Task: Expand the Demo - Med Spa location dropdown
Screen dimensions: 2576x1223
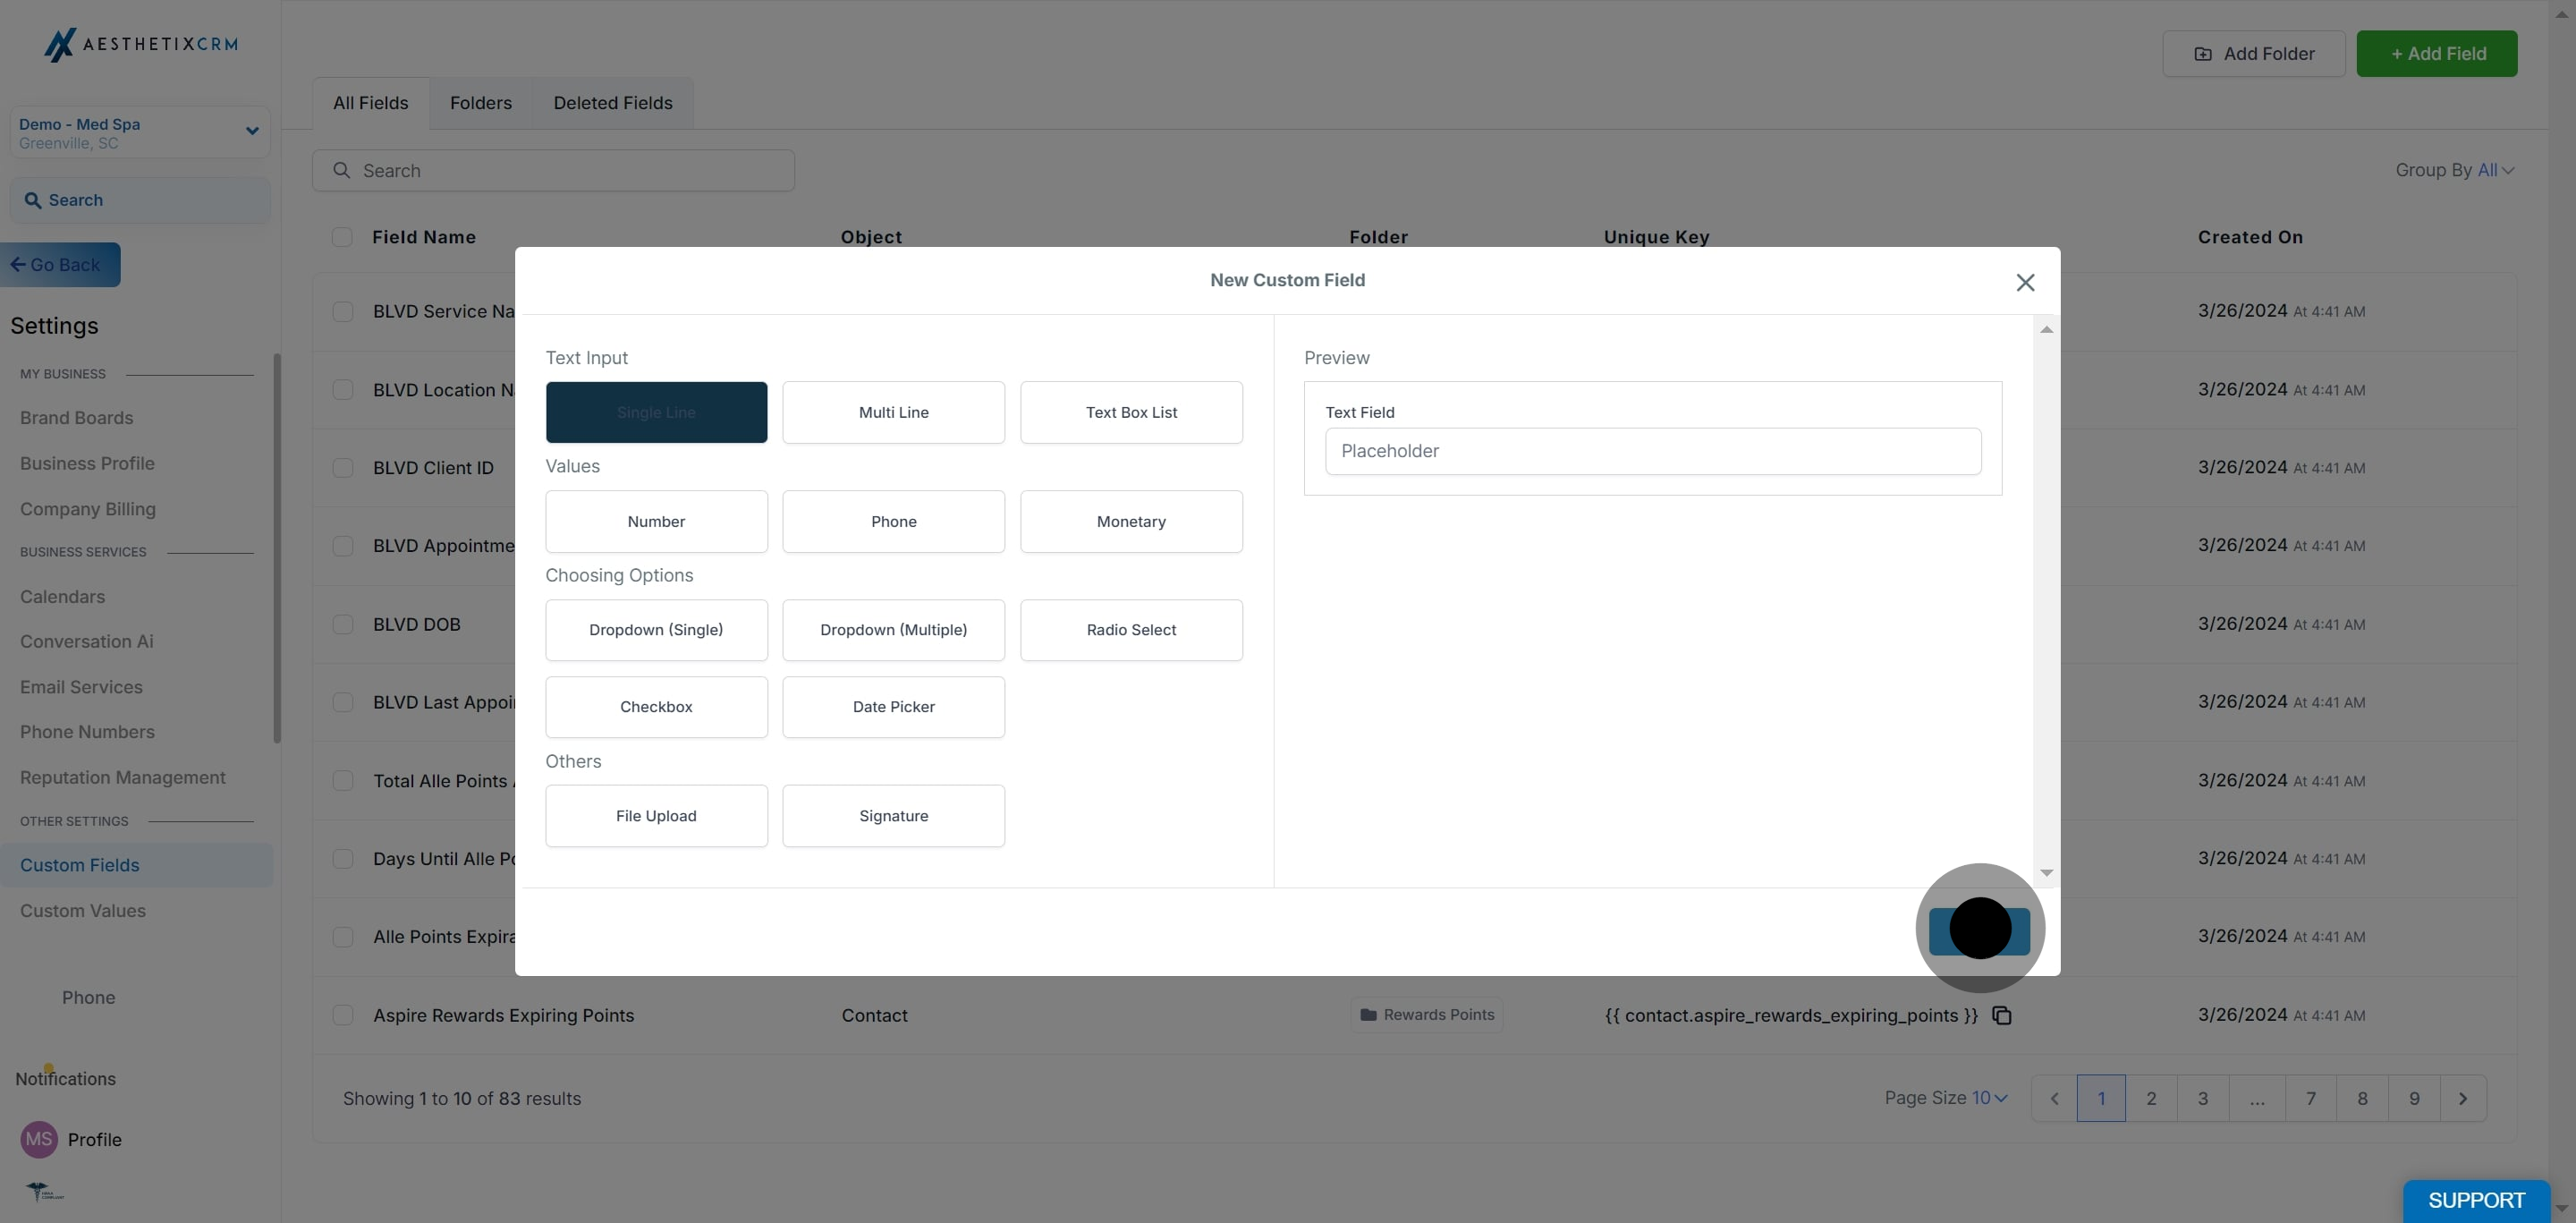Action: point(252,131)
